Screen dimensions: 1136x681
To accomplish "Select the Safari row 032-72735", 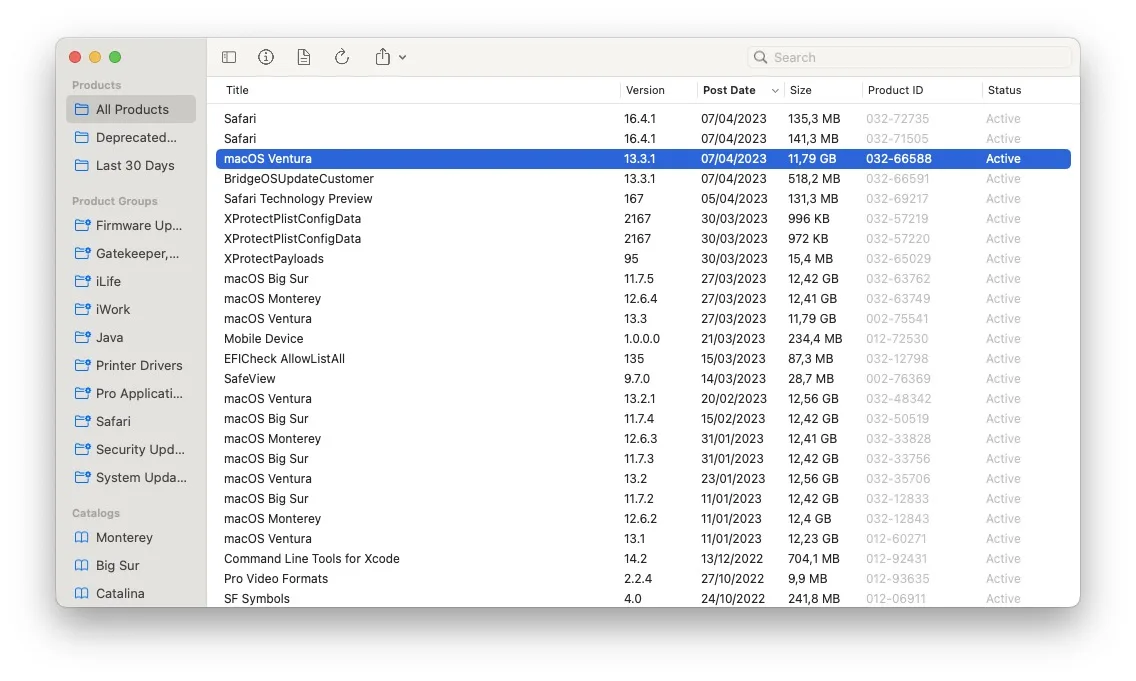I will 643,119.
